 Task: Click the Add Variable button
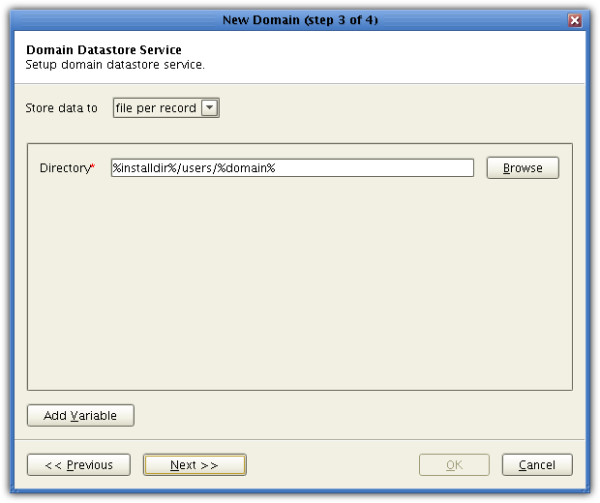click(81, 415)
